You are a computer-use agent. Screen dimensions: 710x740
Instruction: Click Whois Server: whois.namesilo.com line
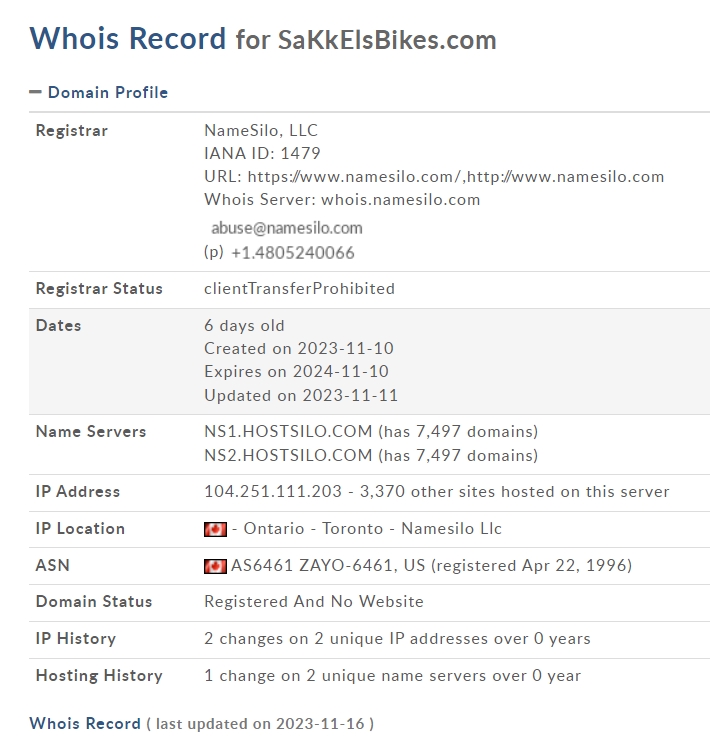click(x=342, y=200)
